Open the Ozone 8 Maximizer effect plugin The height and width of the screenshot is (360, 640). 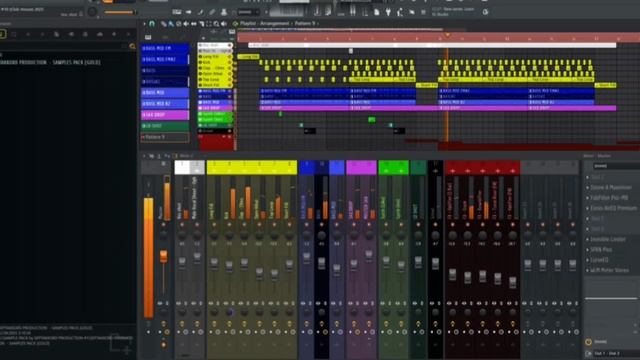tap(611, 188)
